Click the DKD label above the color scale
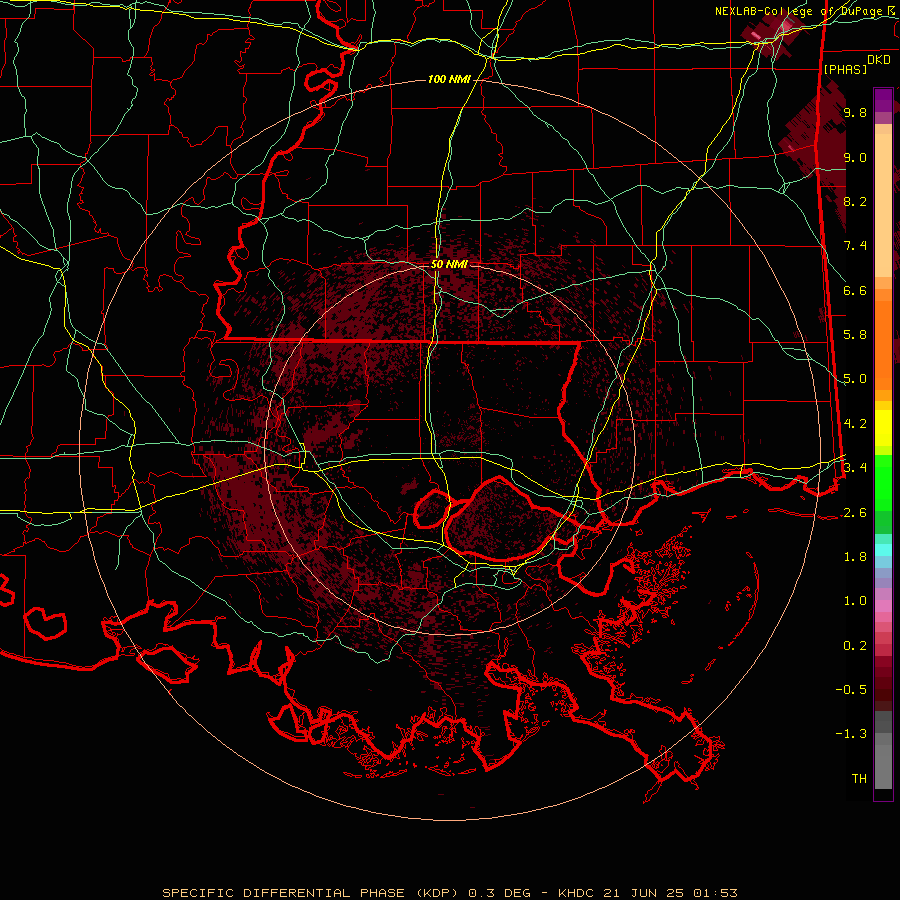The height and width of the screenshot is (900, 900). click(878, 60)
